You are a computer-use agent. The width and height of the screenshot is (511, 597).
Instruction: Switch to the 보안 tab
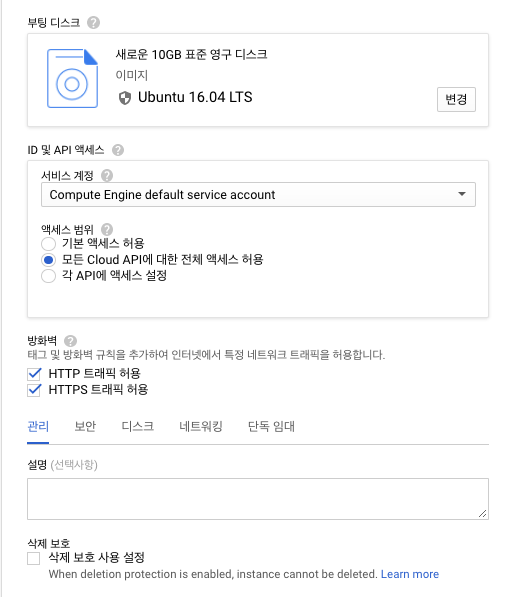pyautogui.click(x=85, y=426)
